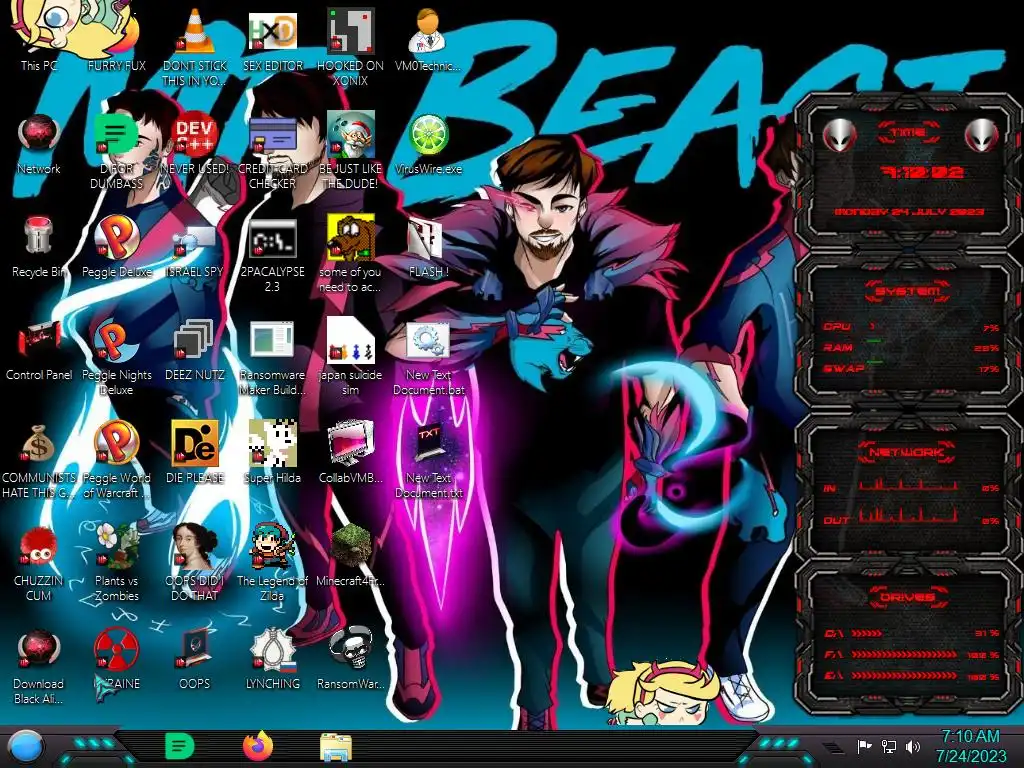Open the japan suicide sim icon

click(x=350, y=357)
